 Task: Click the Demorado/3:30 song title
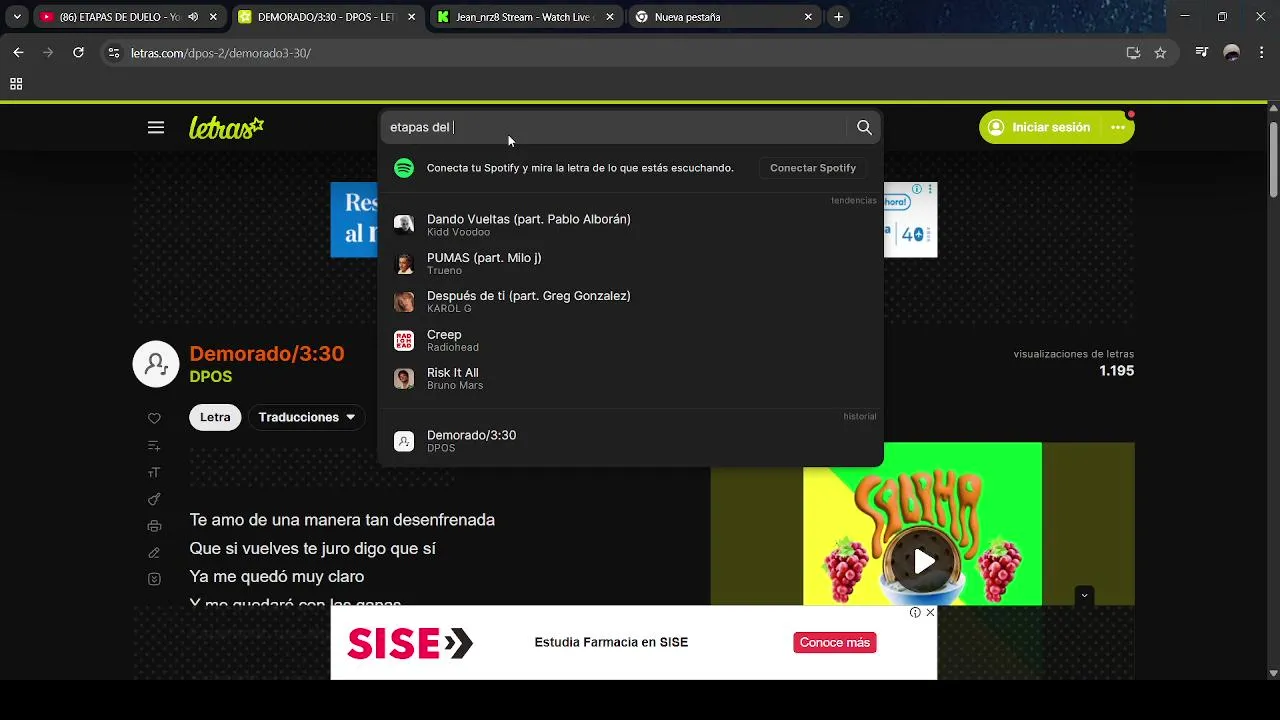point(267,353)
